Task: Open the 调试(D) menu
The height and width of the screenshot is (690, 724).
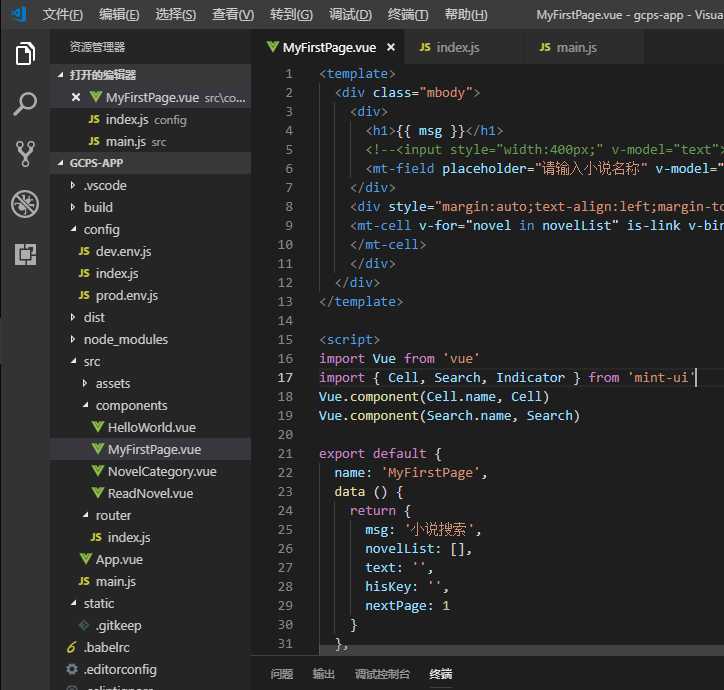Action: (x=350, y=15)
